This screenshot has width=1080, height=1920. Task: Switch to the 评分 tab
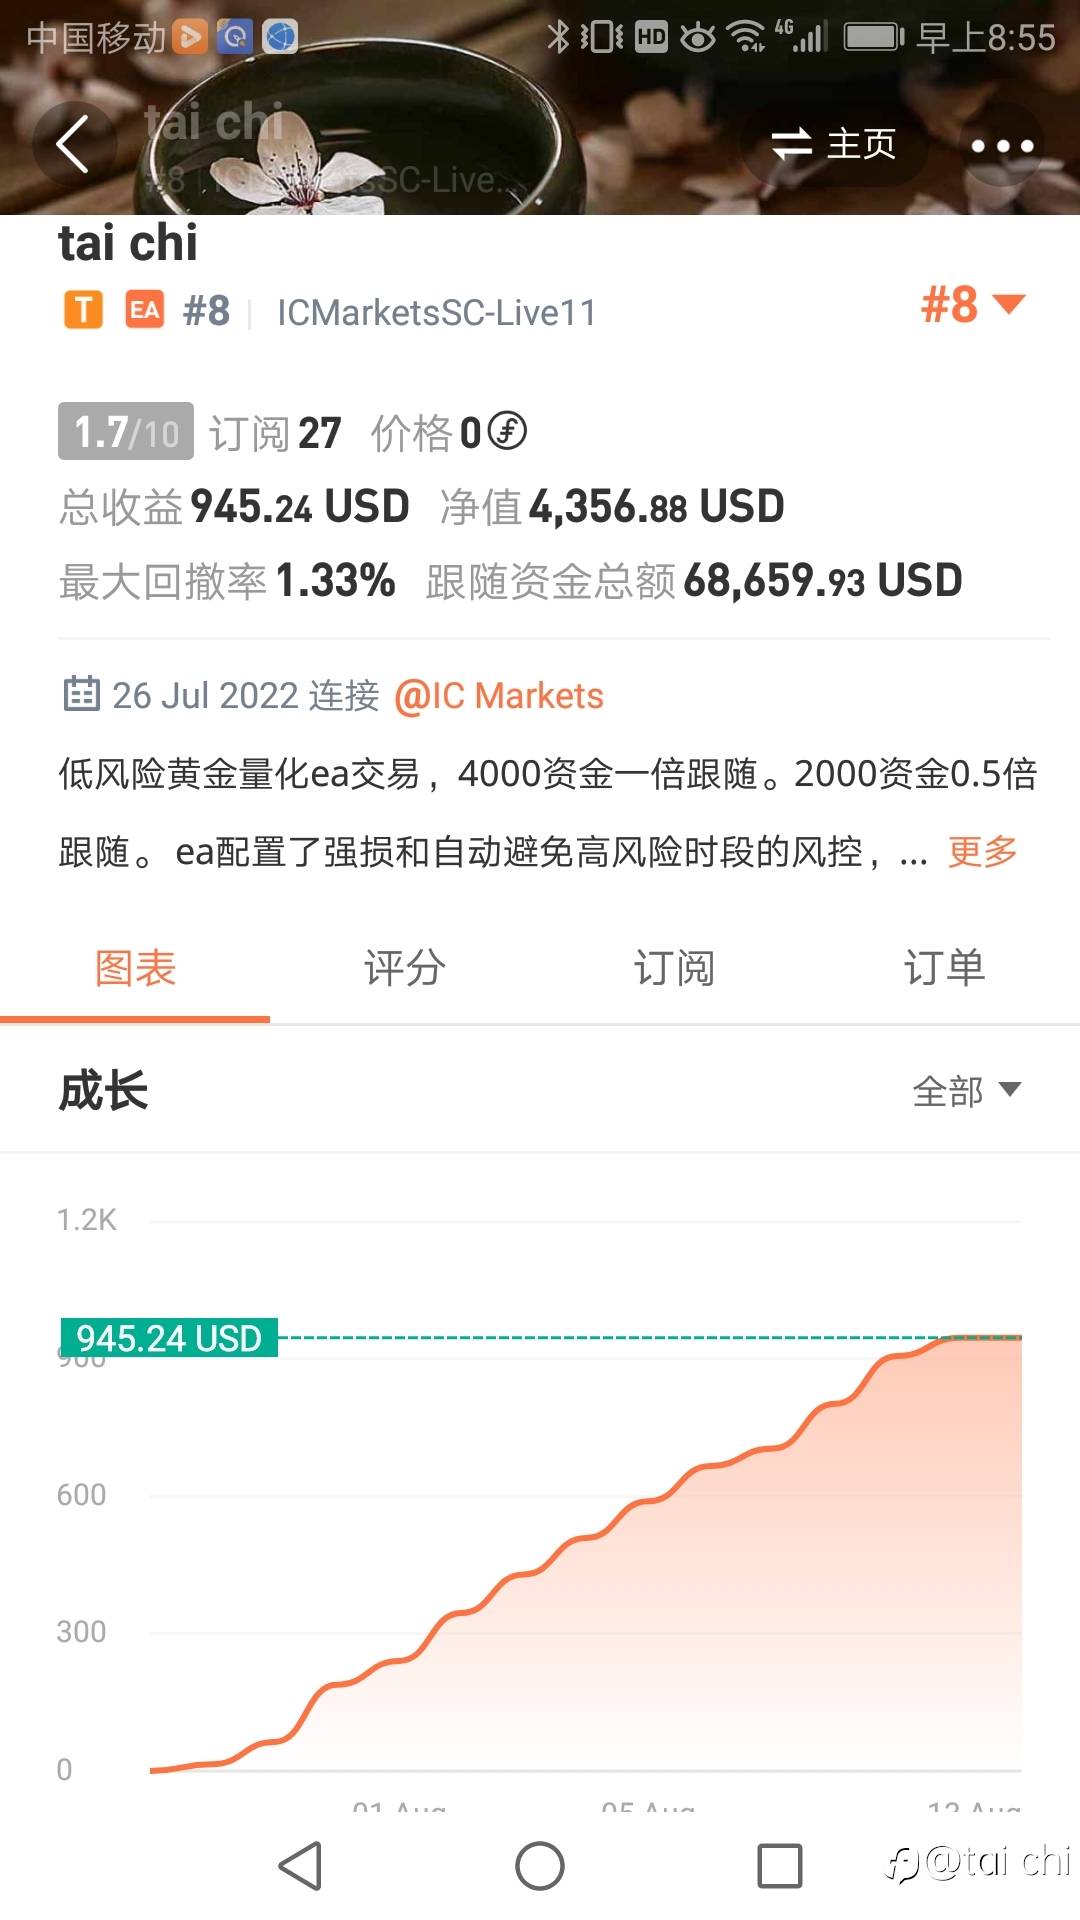click(x=404, y=968)
